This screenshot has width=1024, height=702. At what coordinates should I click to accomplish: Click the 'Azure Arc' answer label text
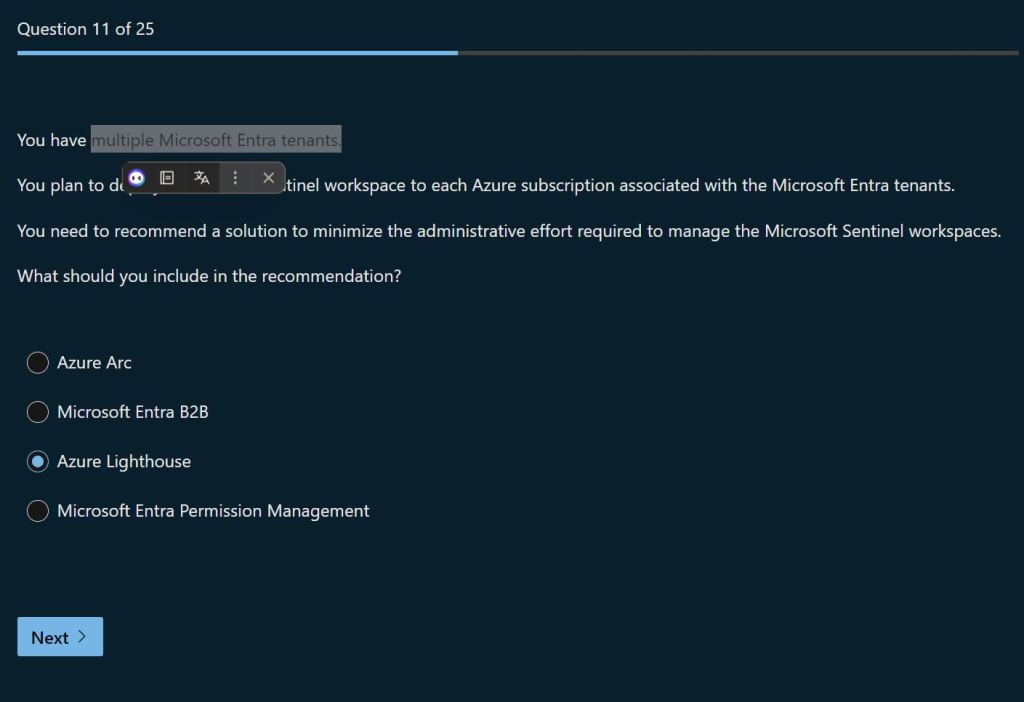coord(94,363)
